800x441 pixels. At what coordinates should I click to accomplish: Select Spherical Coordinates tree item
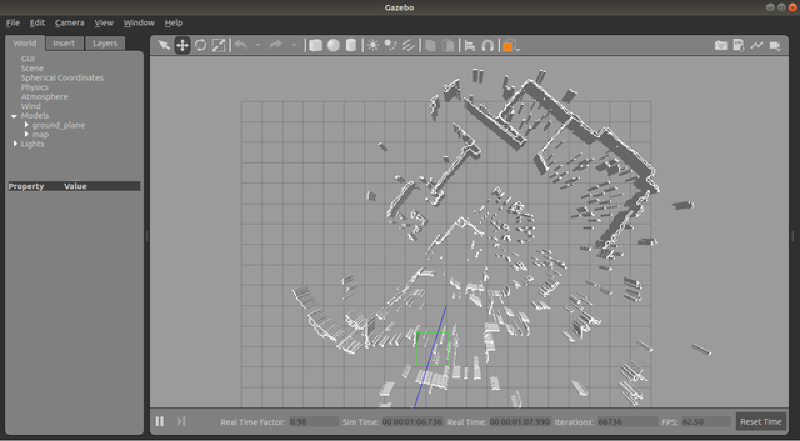[62, 78]
